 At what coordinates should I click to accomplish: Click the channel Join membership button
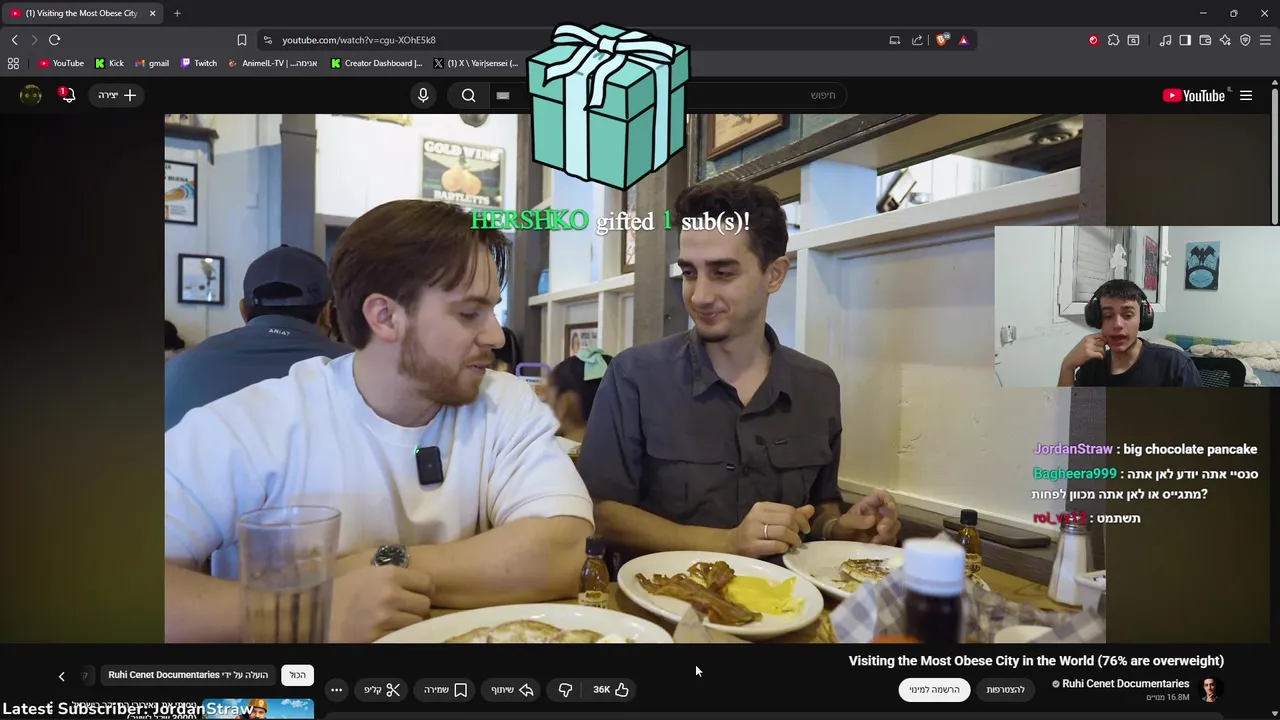pos(1005,689)
